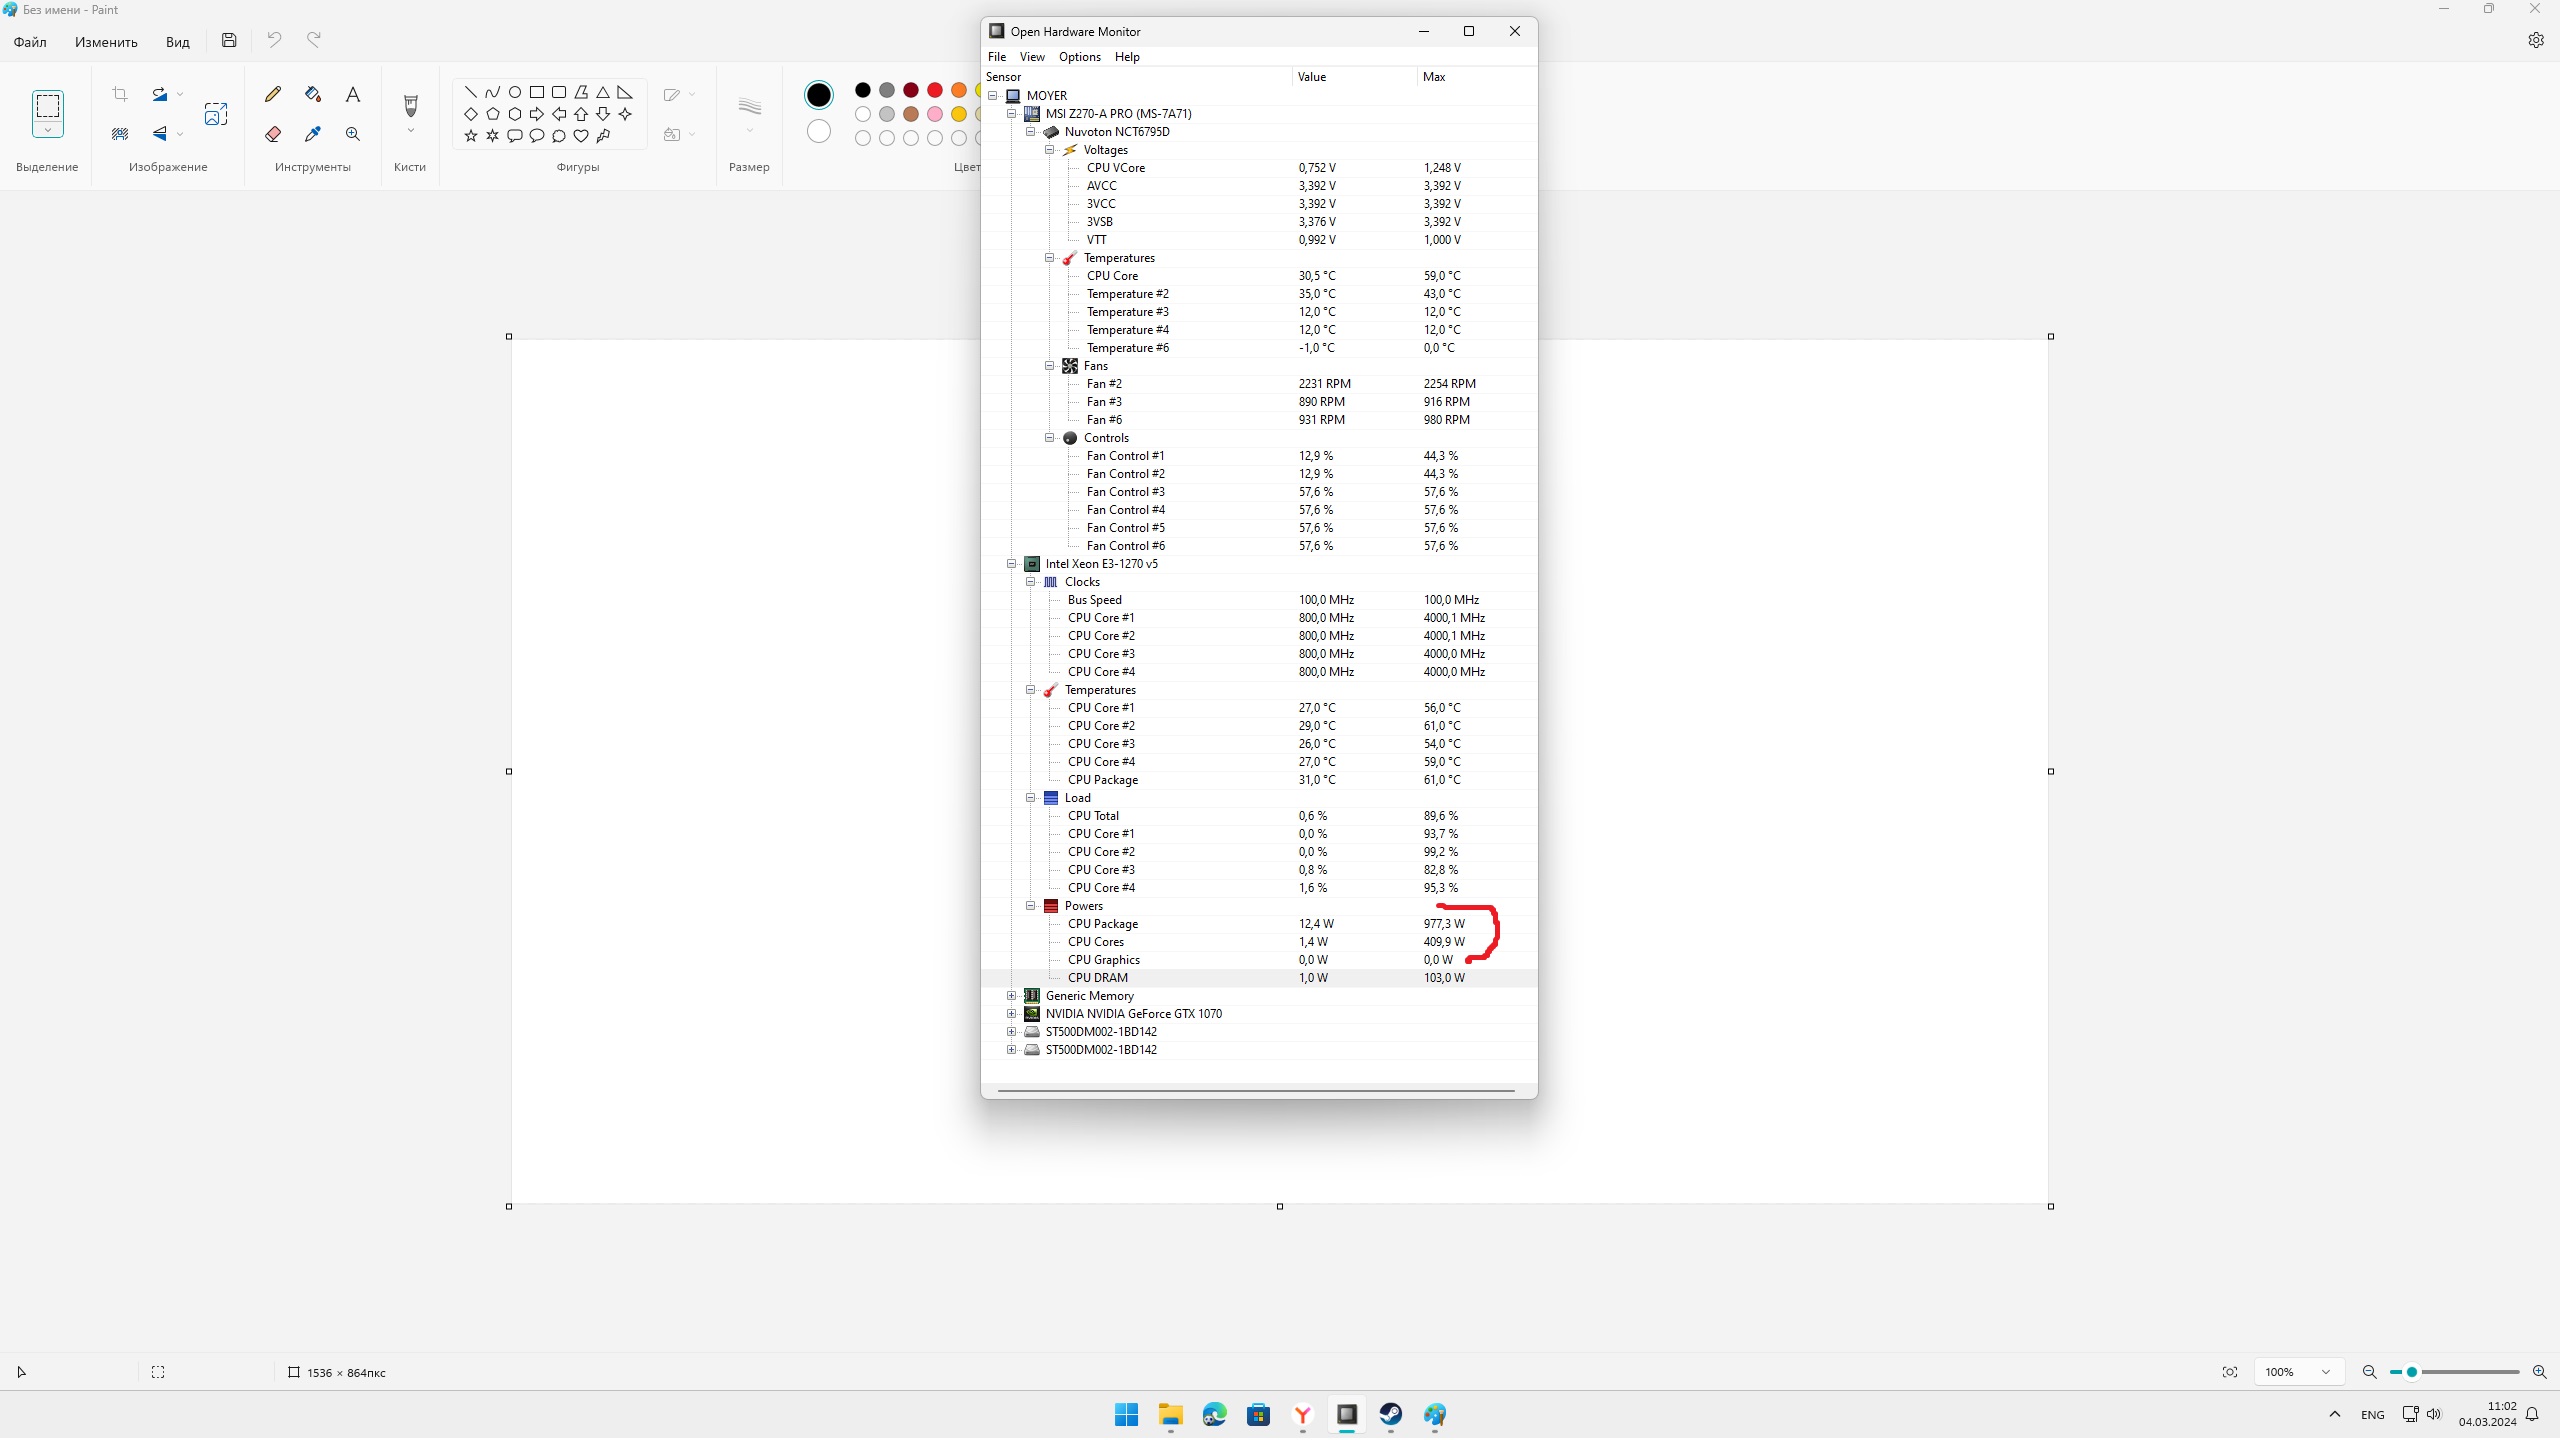Collapse the Voltages tree node

click(1050, 150)
